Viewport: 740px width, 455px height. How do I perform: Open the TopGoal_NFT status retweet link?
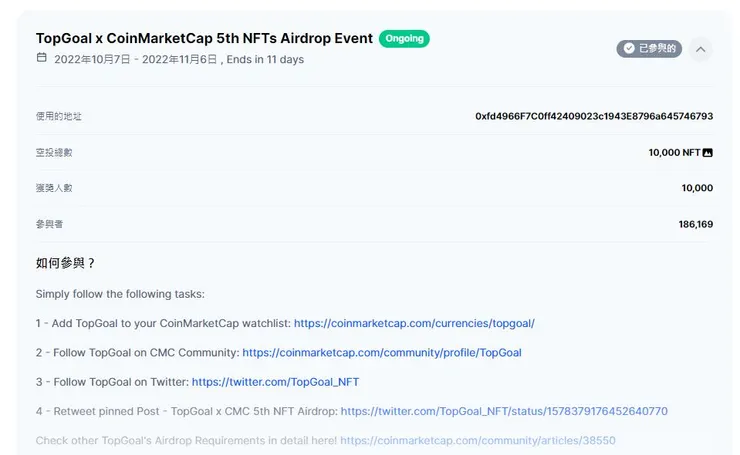click(504, 411)
